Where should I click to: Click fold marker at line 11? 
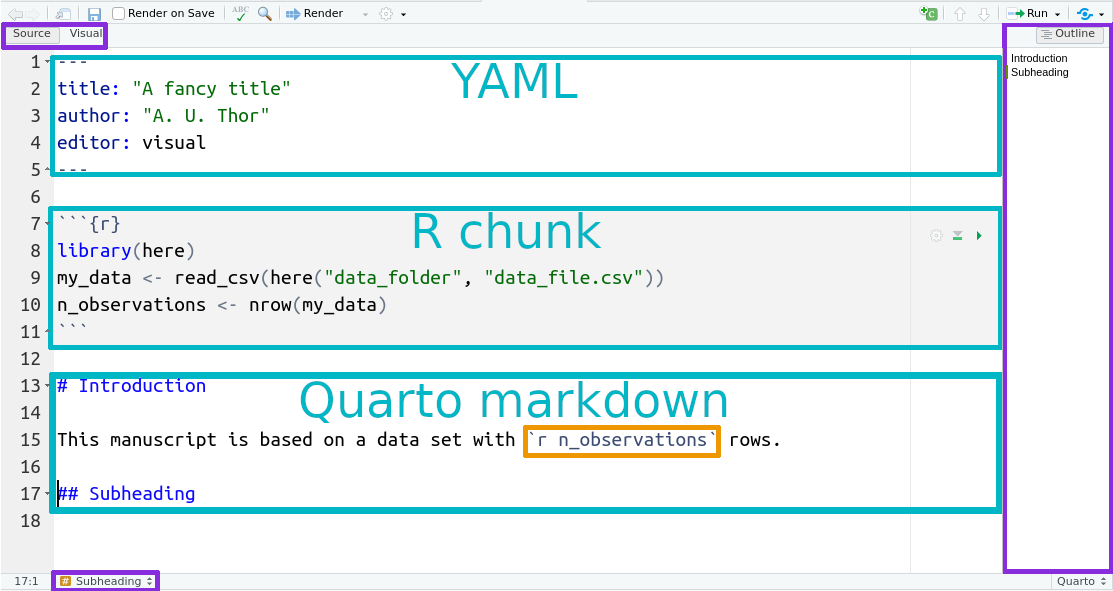[47, 332]
